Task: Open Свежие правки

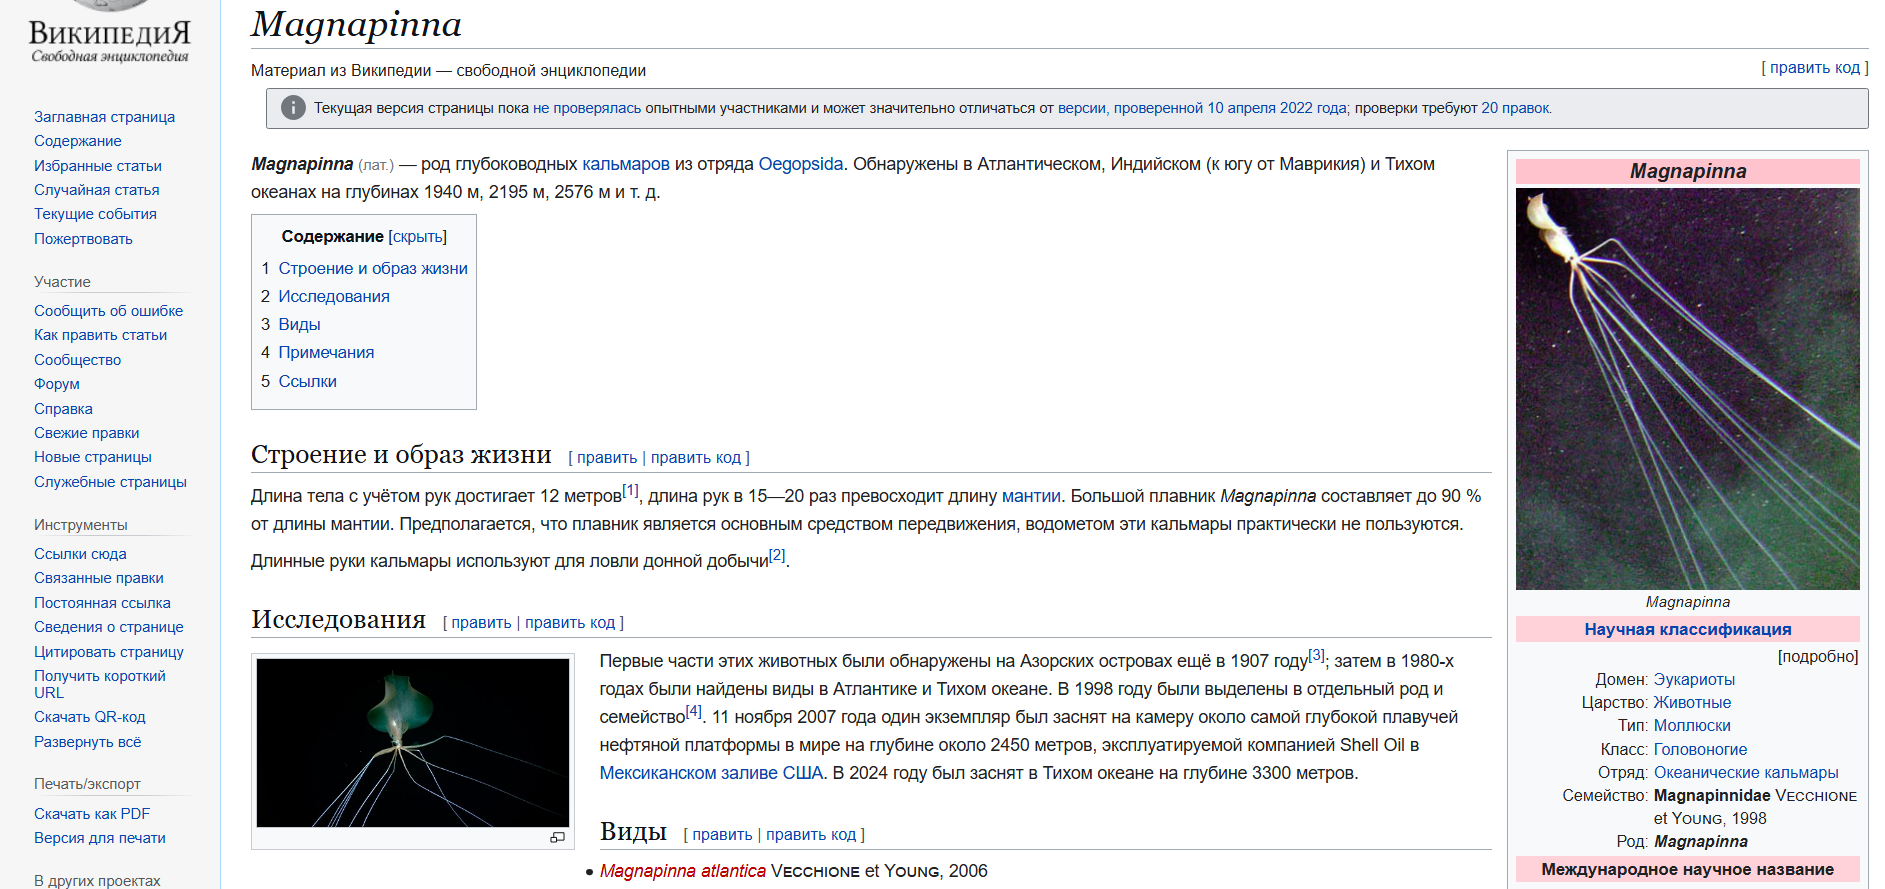Action: [87, 433]
